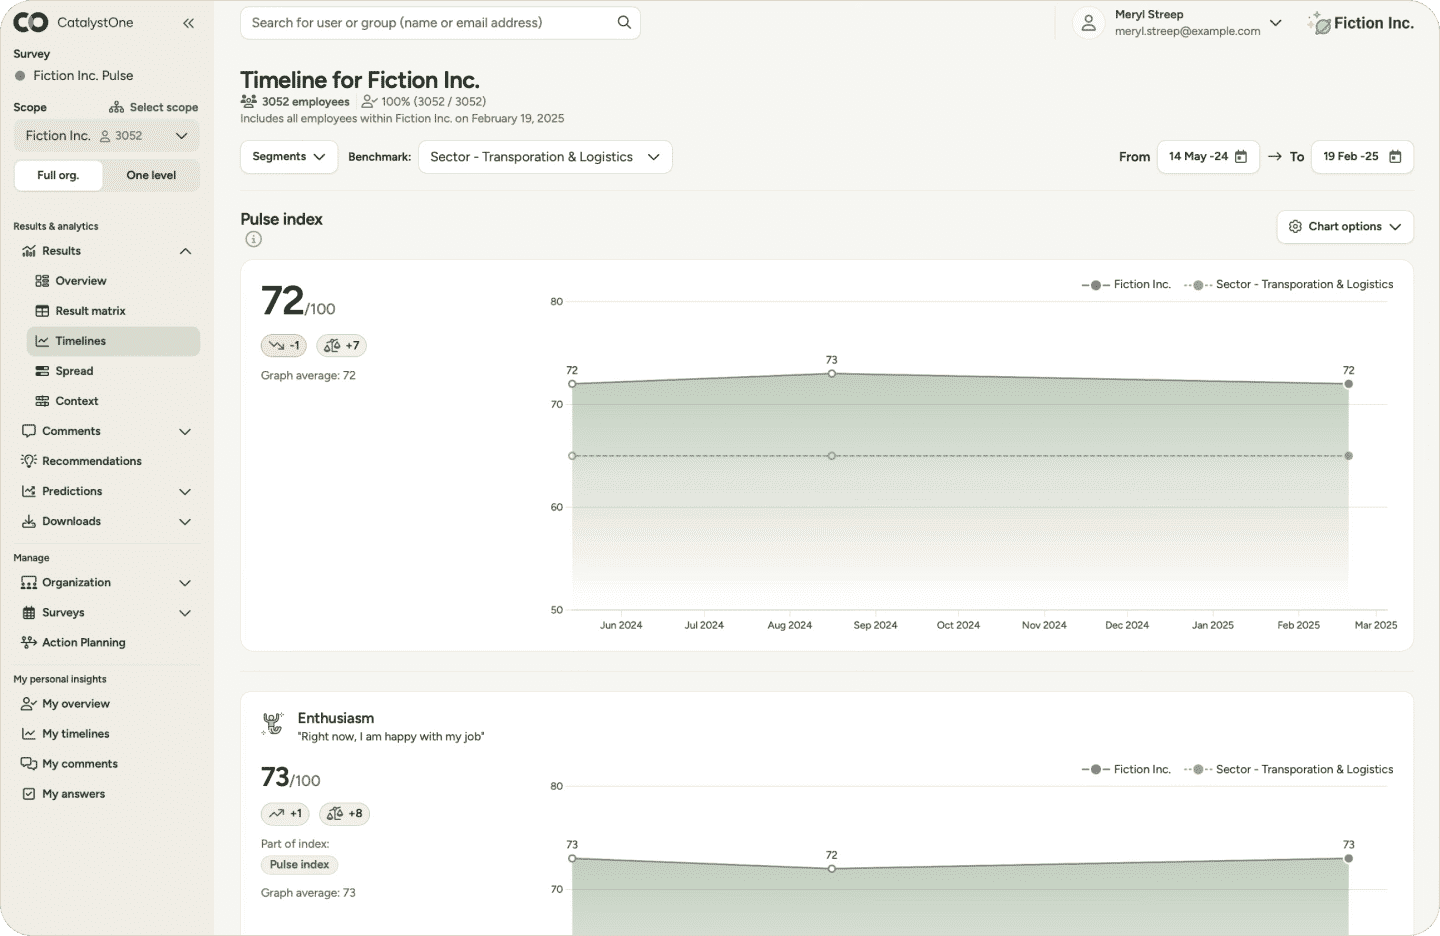Open the calendar icon for the From date
Viewport: 1440px width, 936px height.
pyautogui.click(x=1241, y=157)
